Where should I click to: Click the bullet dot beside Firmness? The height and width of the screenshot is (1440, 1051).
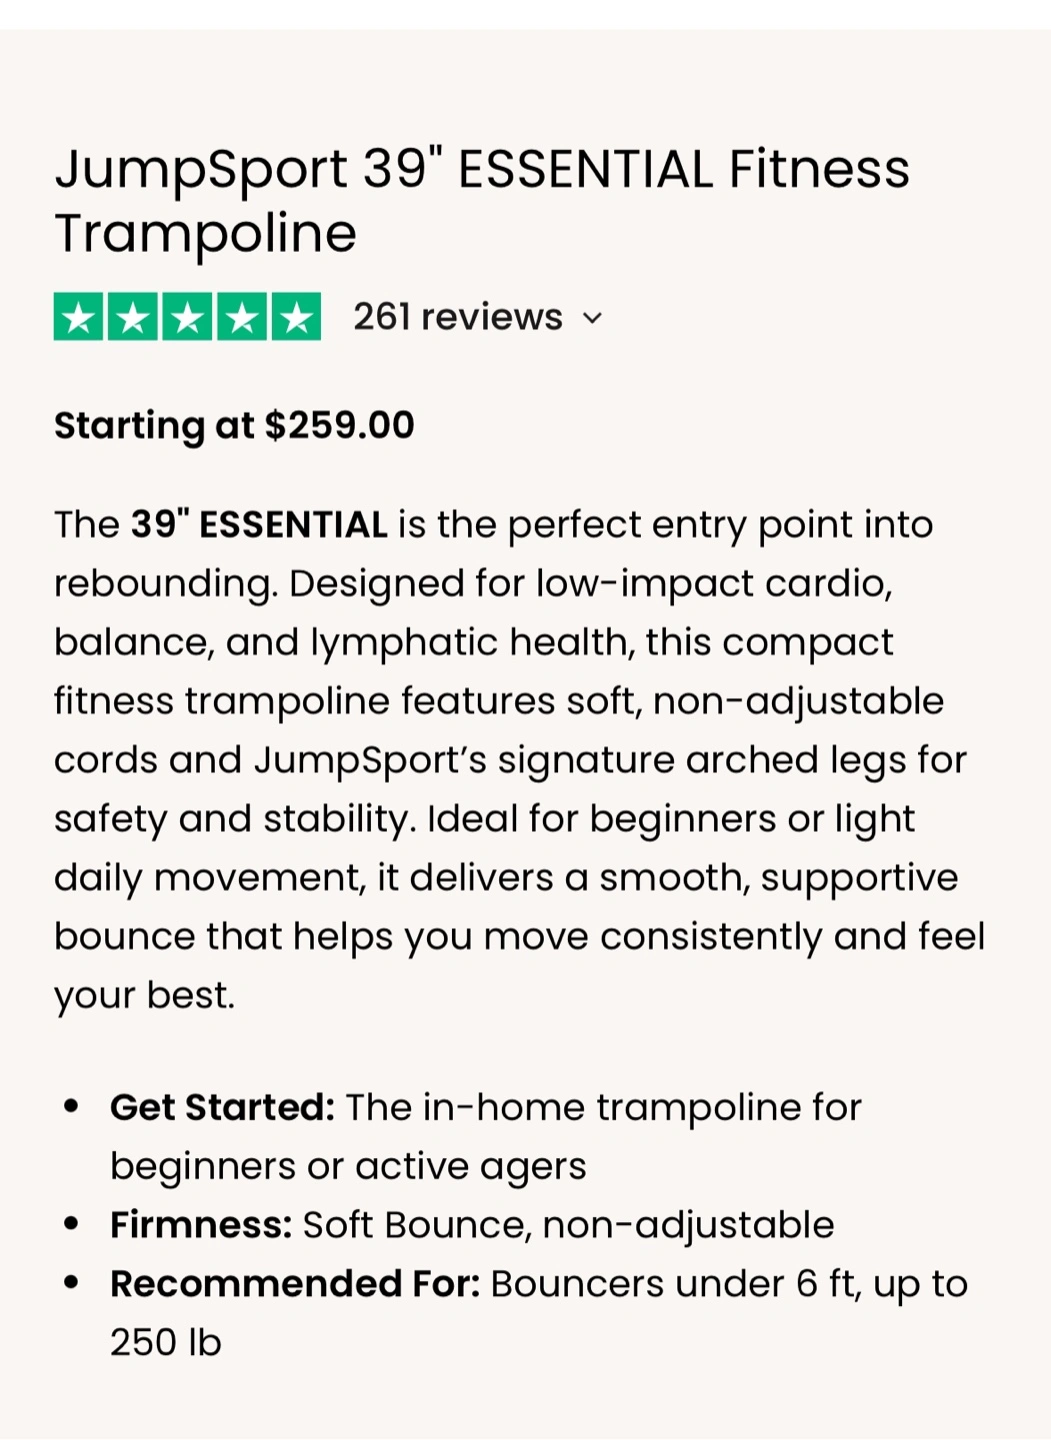pyautogui.click(x=71, y=1224)
